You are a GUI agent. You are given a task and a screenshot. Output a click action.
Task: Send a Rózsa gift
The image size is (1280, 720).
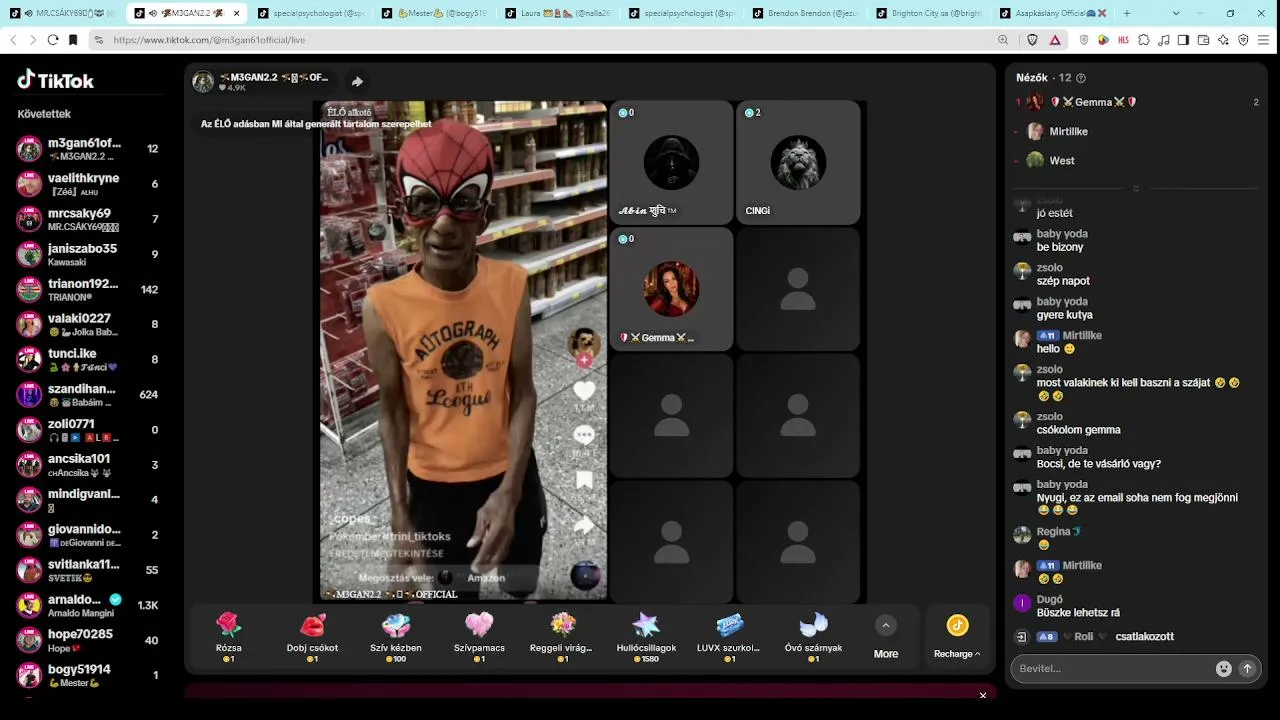tap(229, 636)
